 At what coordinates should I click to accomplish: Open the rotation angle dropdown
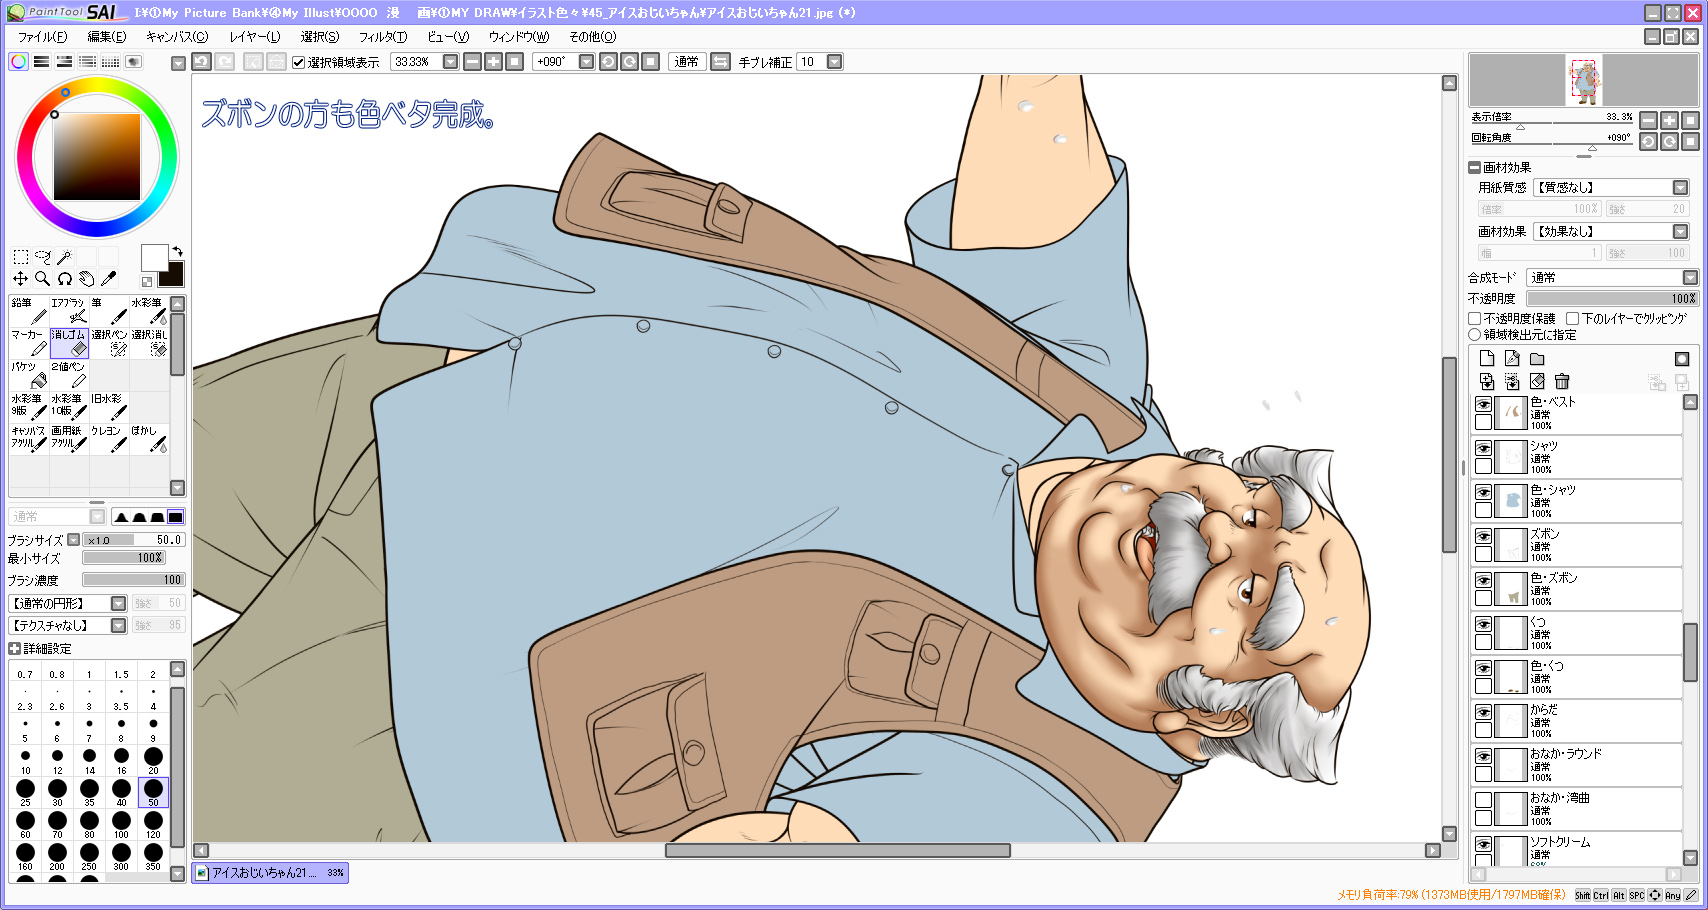click(x=587, y=62)
